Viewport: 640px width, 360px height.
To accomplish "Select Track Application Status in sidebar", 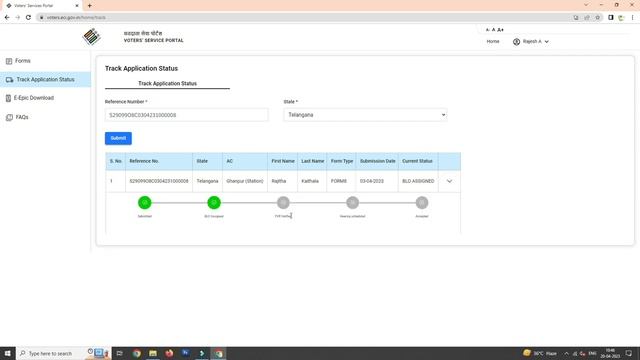I will coord(45,80).
